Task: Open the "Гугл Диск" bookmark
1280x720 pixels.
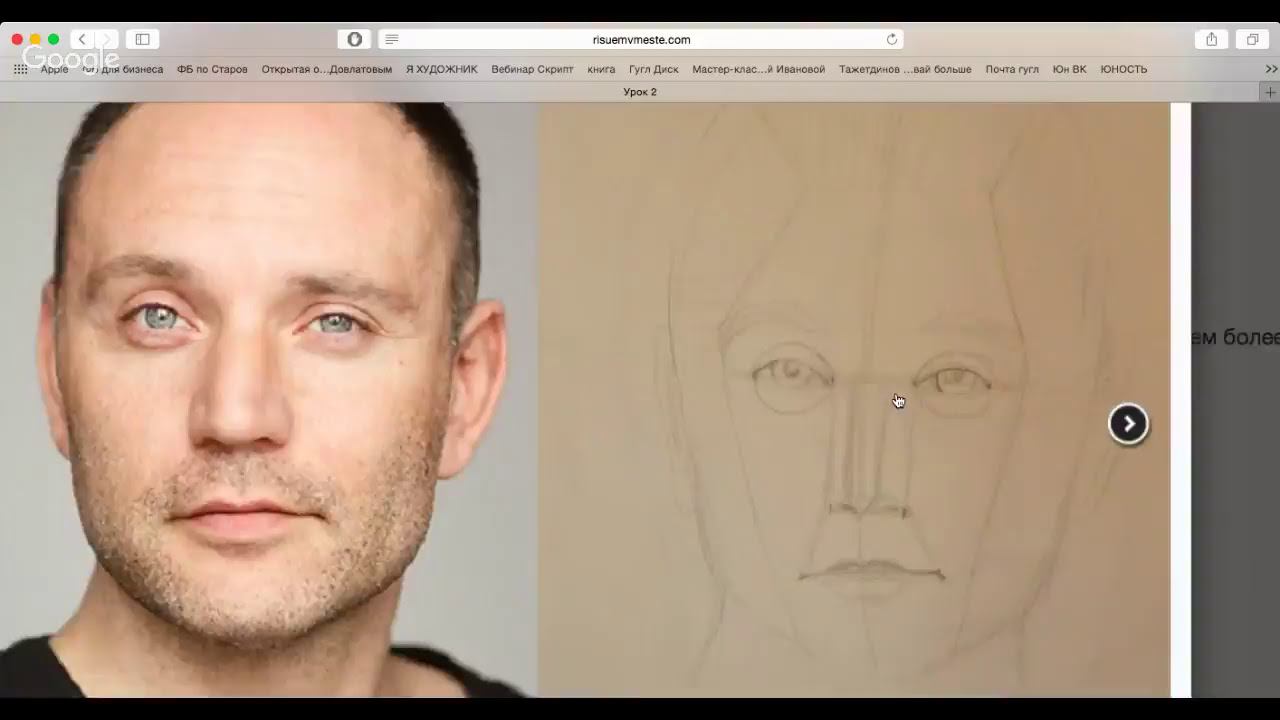Action: 653,69
